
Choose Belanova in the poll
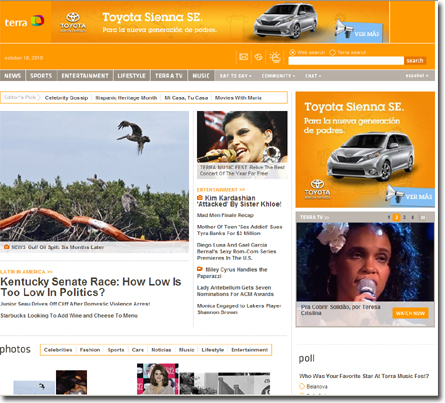pos(302,386)
